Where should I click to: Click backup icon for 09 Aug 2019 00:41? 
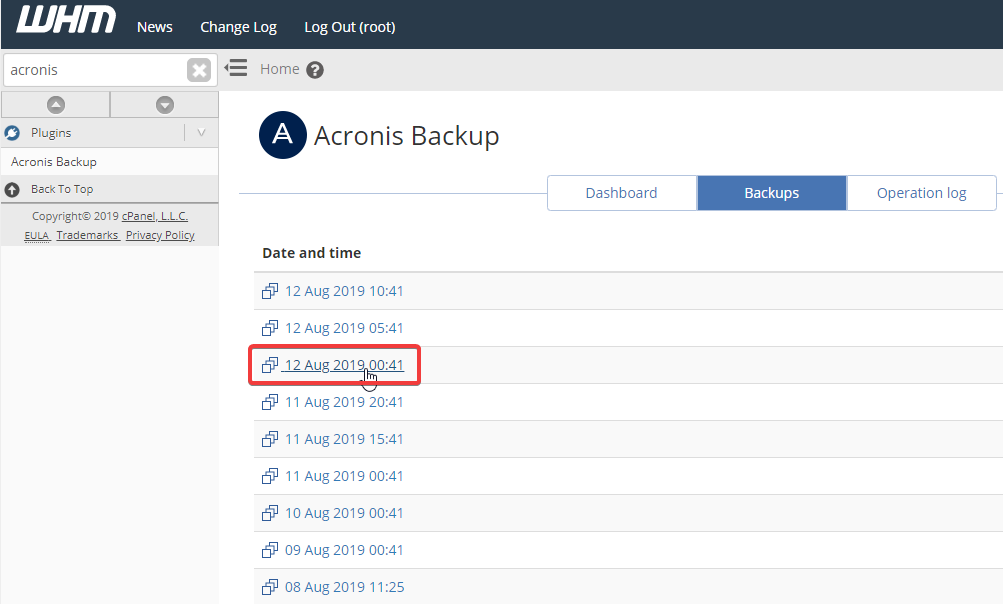tap(270, 550)
